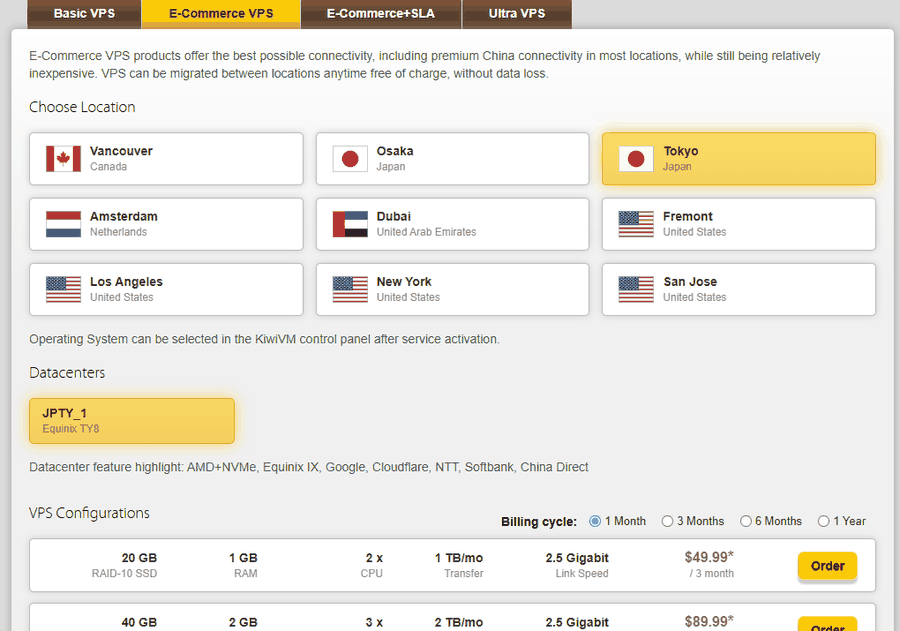
Task: Click the US flag icon for Los Angeles
Action: (63, 290)
